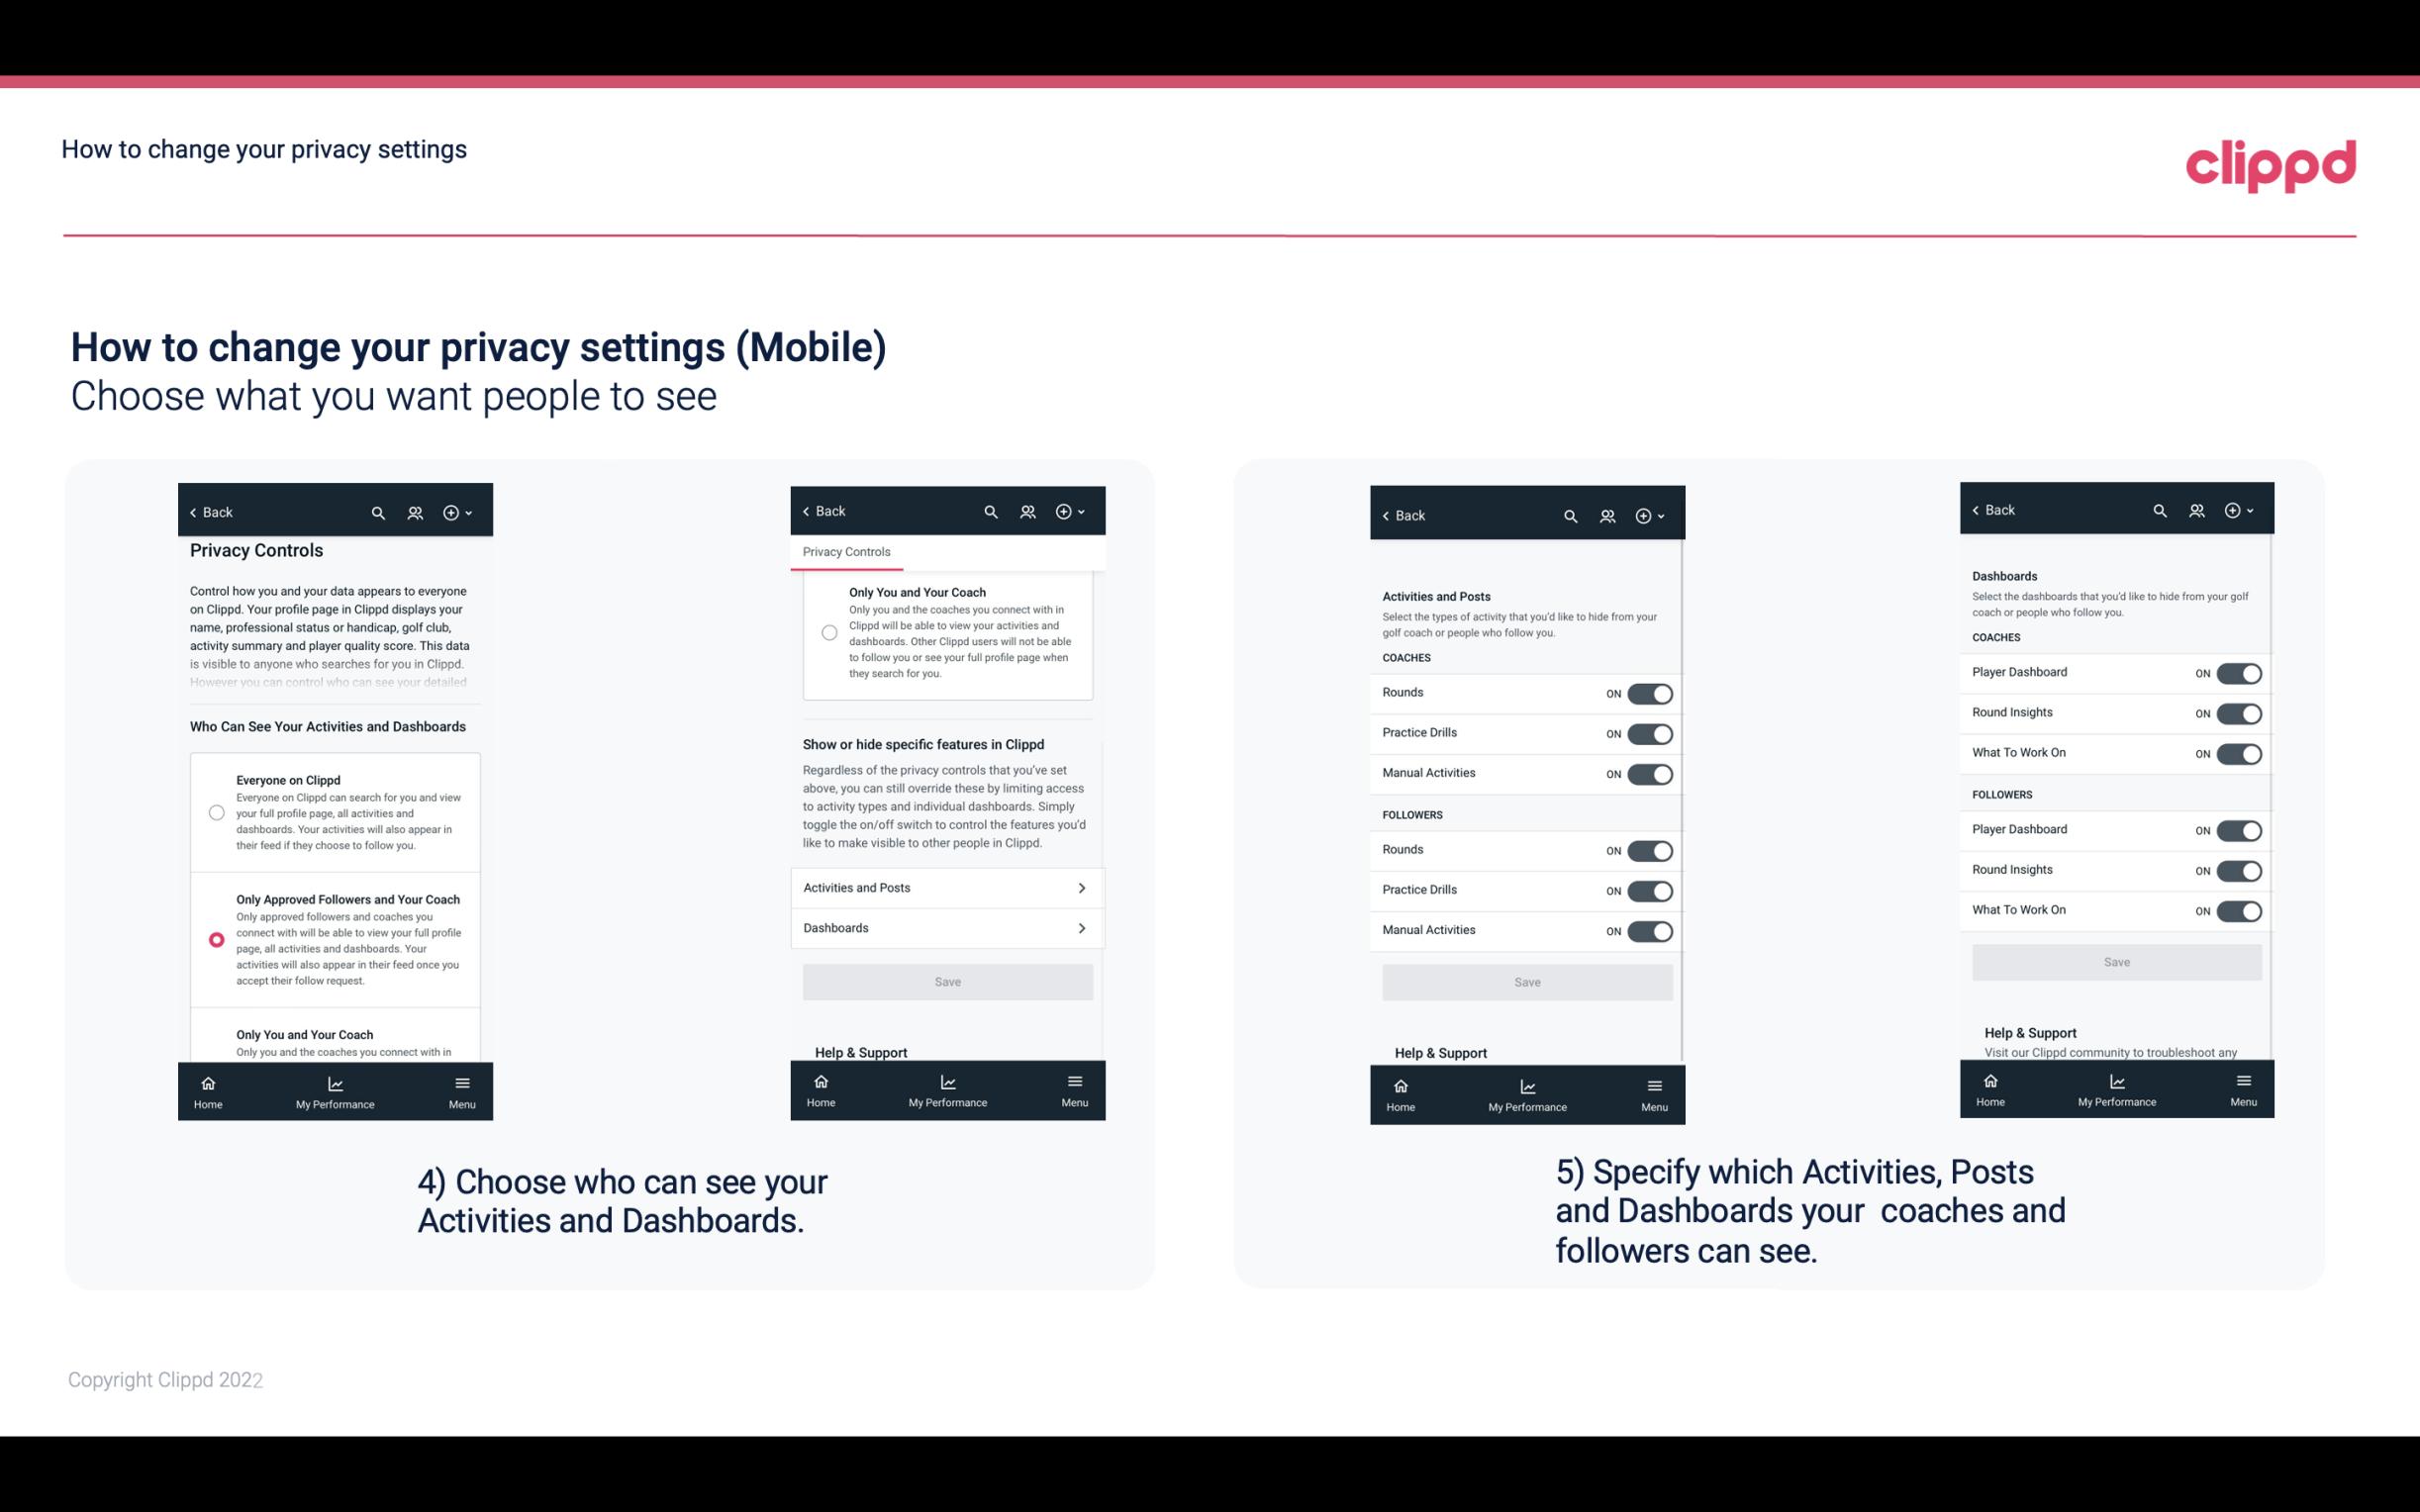This screenshot has width=2420, height=1512.
Task: Expand the Activities and Posts section
Action: click(x=946, y=889)
